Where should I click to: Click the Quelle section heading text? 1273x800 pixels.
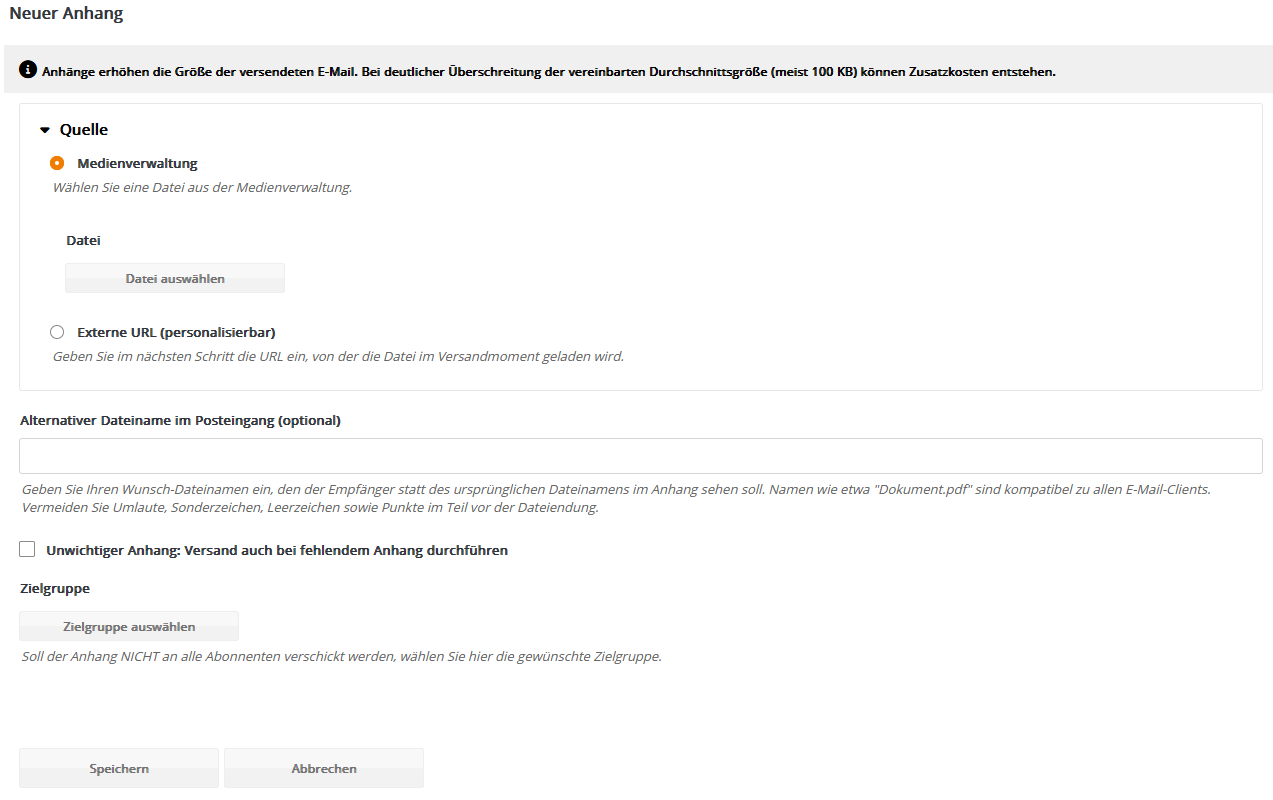point(84,130)
